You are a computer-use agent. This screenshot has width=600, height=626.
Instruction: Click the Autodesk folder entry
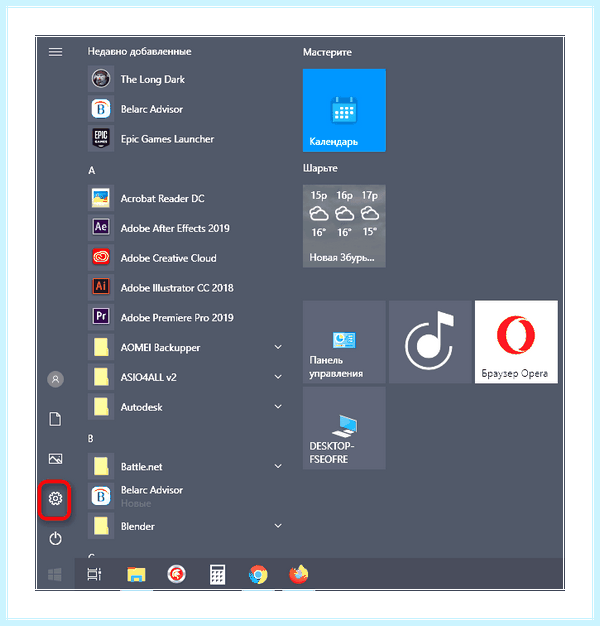(x=186, y=407)
